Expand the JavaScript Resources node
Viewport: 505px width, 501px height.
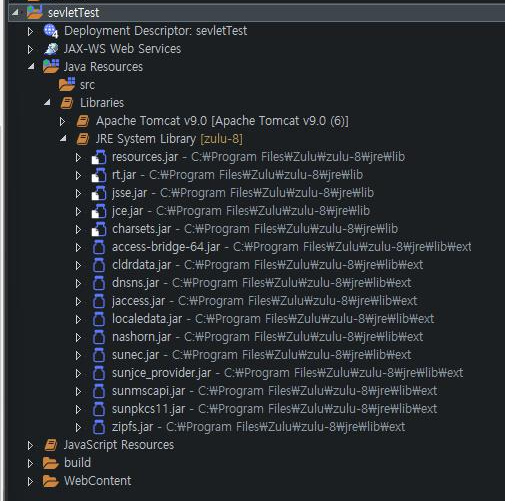point(30,445)
